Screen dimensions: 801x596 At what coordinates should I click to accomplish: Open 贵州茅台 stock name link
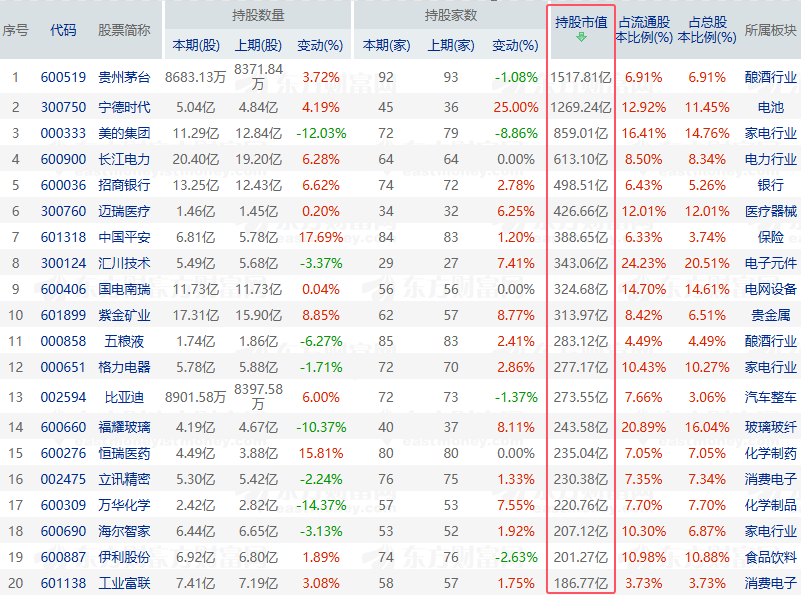[124, 78]
